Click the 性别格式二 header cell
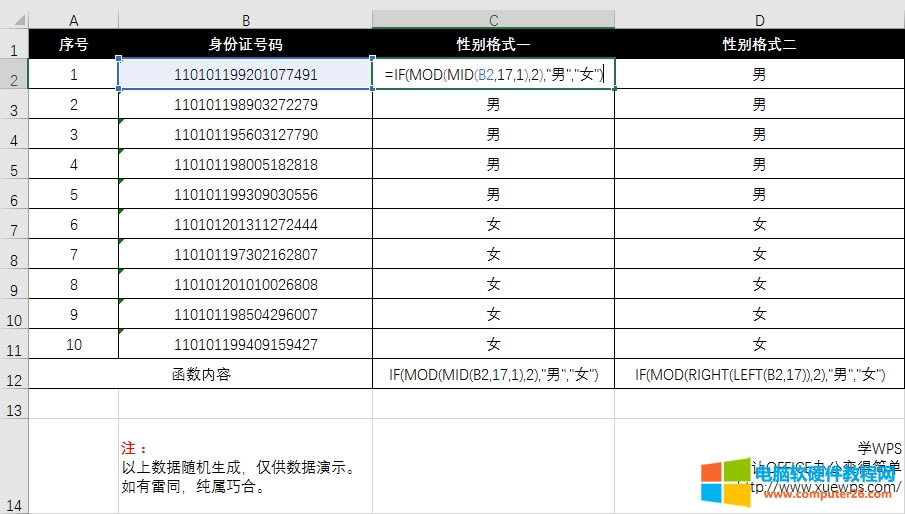 pyautogui.click(x=760, y=44)
